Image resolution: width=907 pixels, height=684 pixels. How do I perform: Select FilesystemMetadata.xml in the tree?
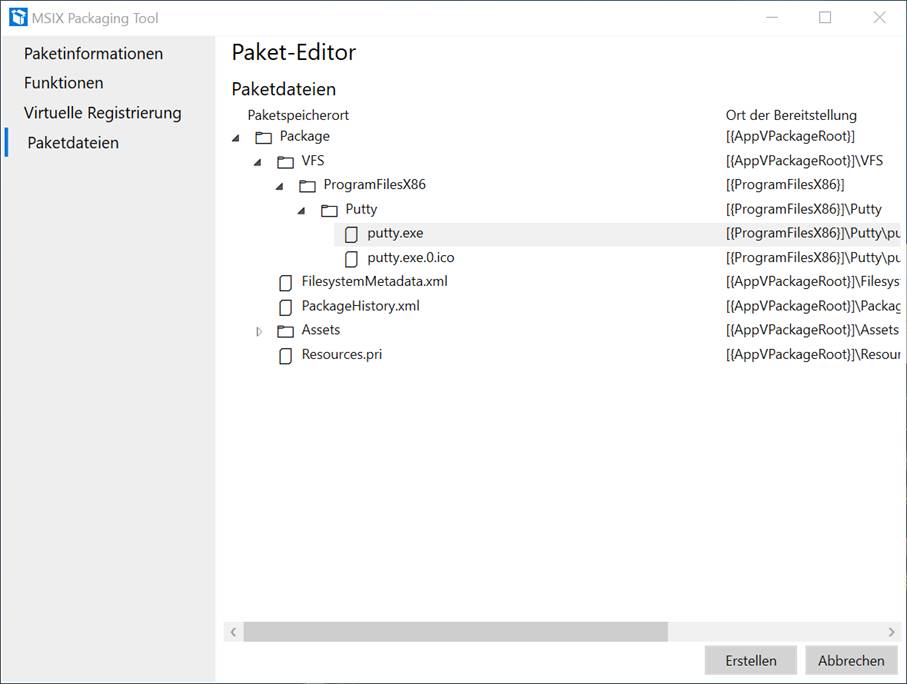375,282
